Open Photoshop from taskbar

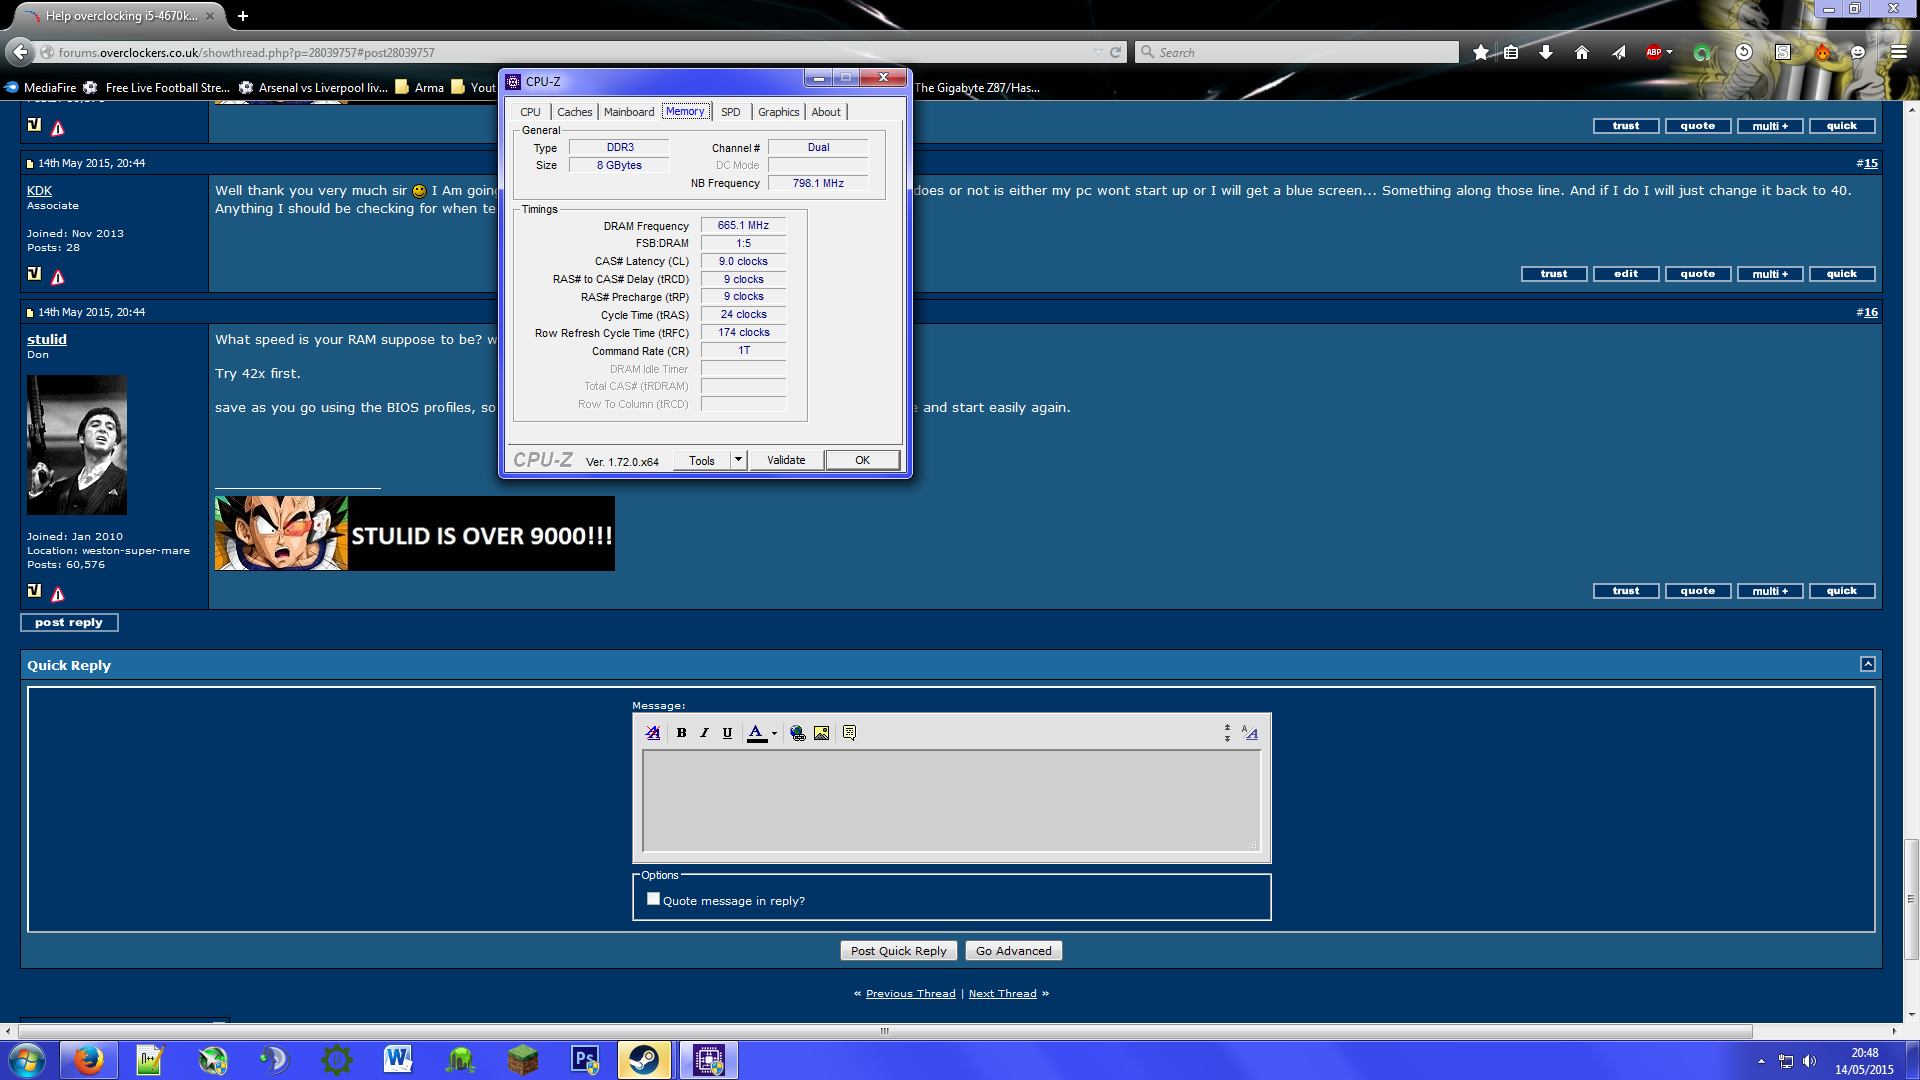(584, 1060)
